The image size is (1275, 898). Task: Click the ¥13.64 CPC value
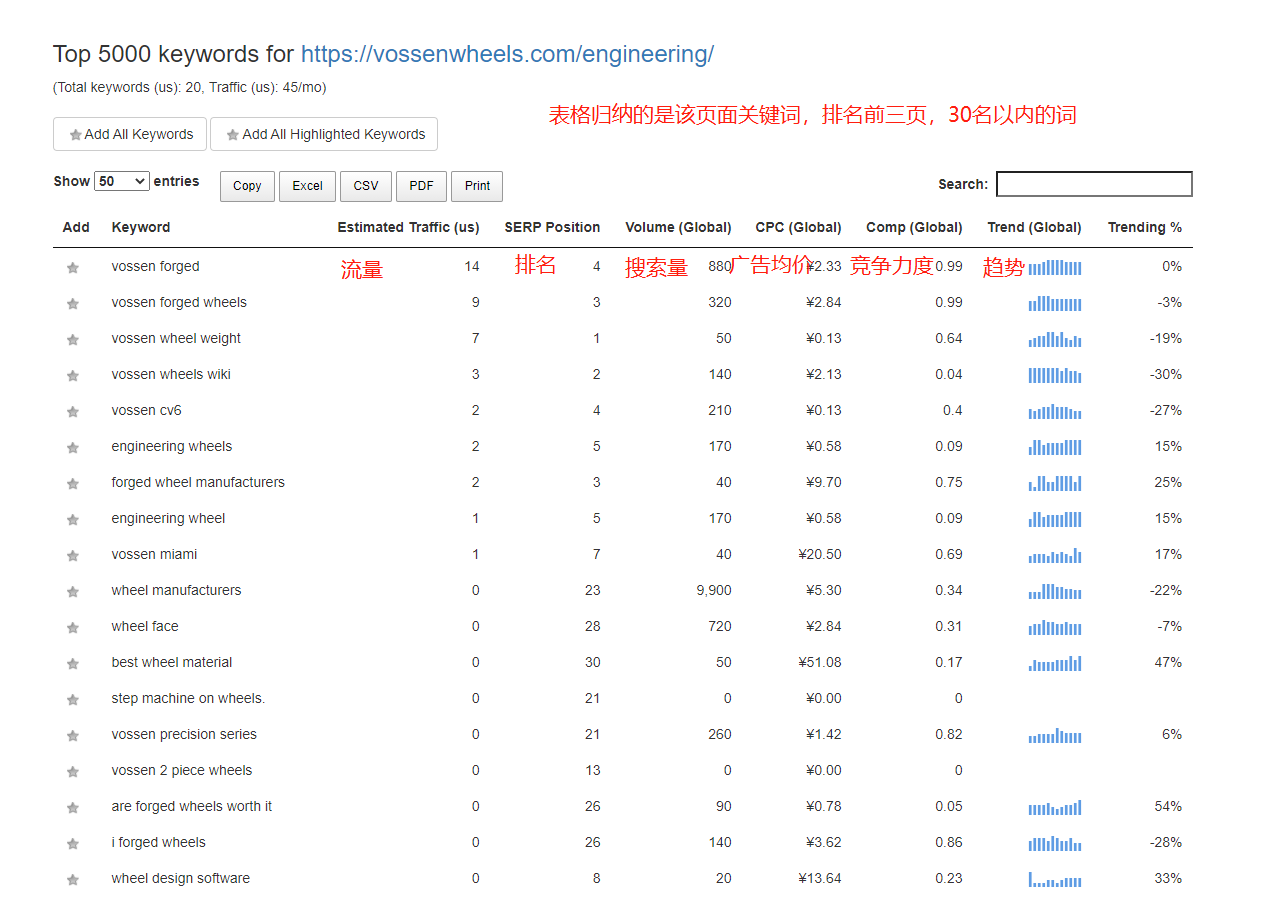pyautogui.click(x=820, y=878)
